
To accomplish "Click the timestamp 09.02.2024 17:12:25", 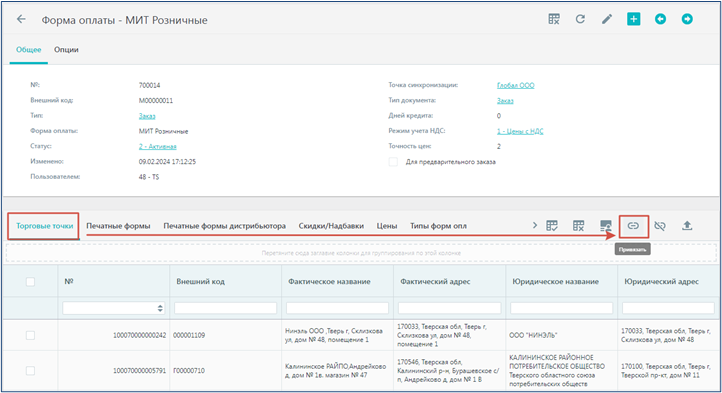I will tap(167, 162).
